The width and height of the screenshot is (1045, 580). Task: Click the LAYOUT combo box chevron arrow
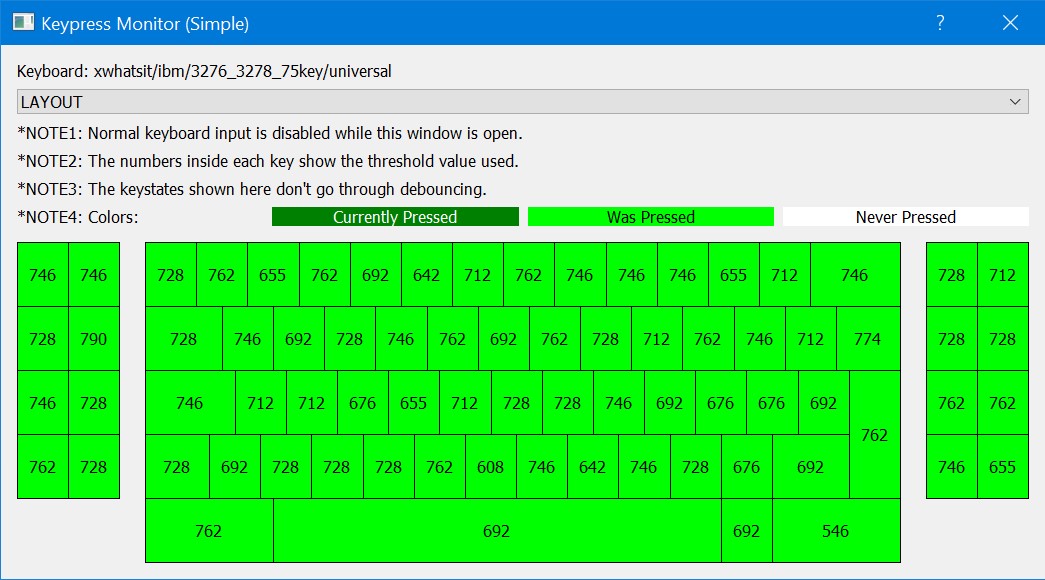(x=1015, y=102)
